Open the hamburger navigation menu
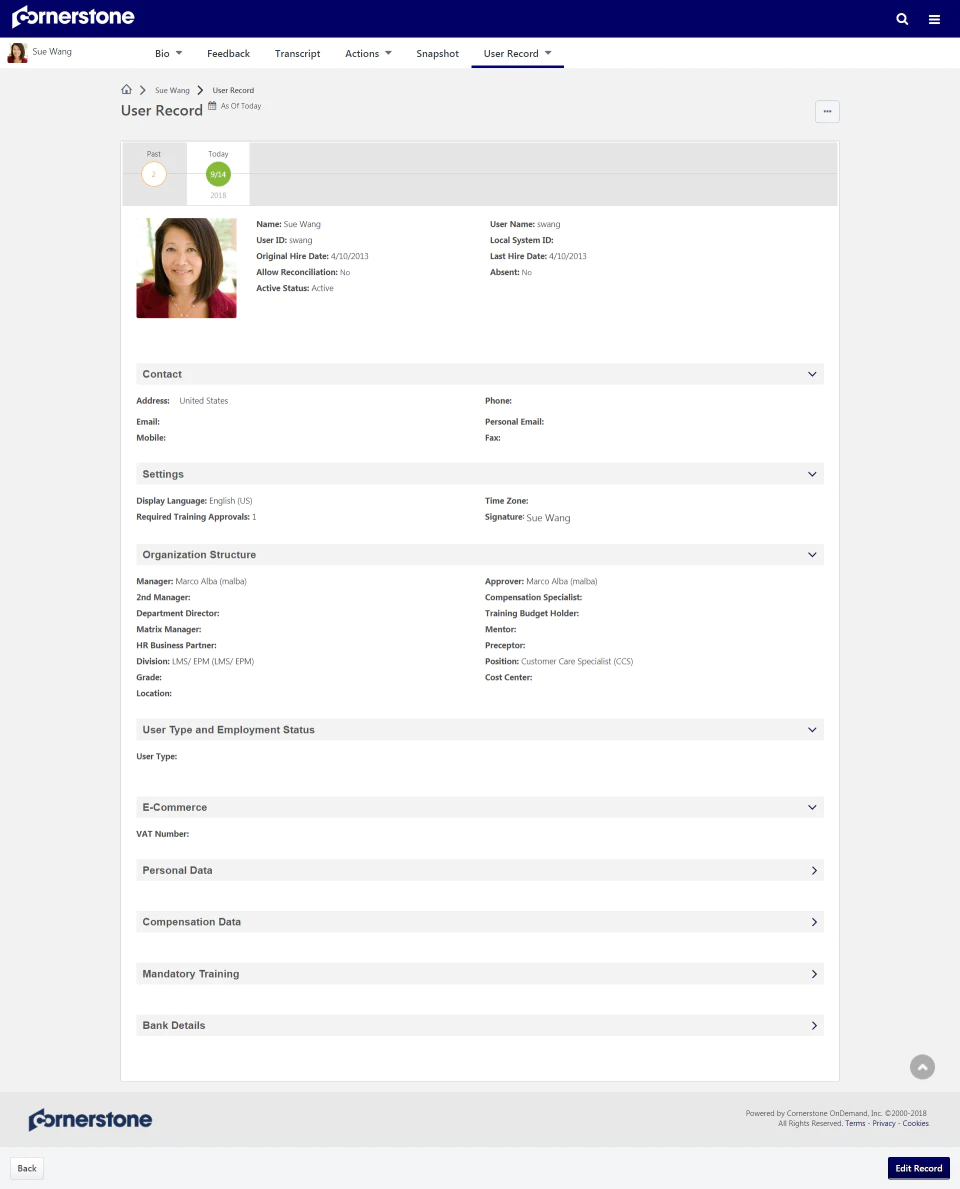Image resolution: width=960 pixels, height=1189 pixels. click(934, 20)
